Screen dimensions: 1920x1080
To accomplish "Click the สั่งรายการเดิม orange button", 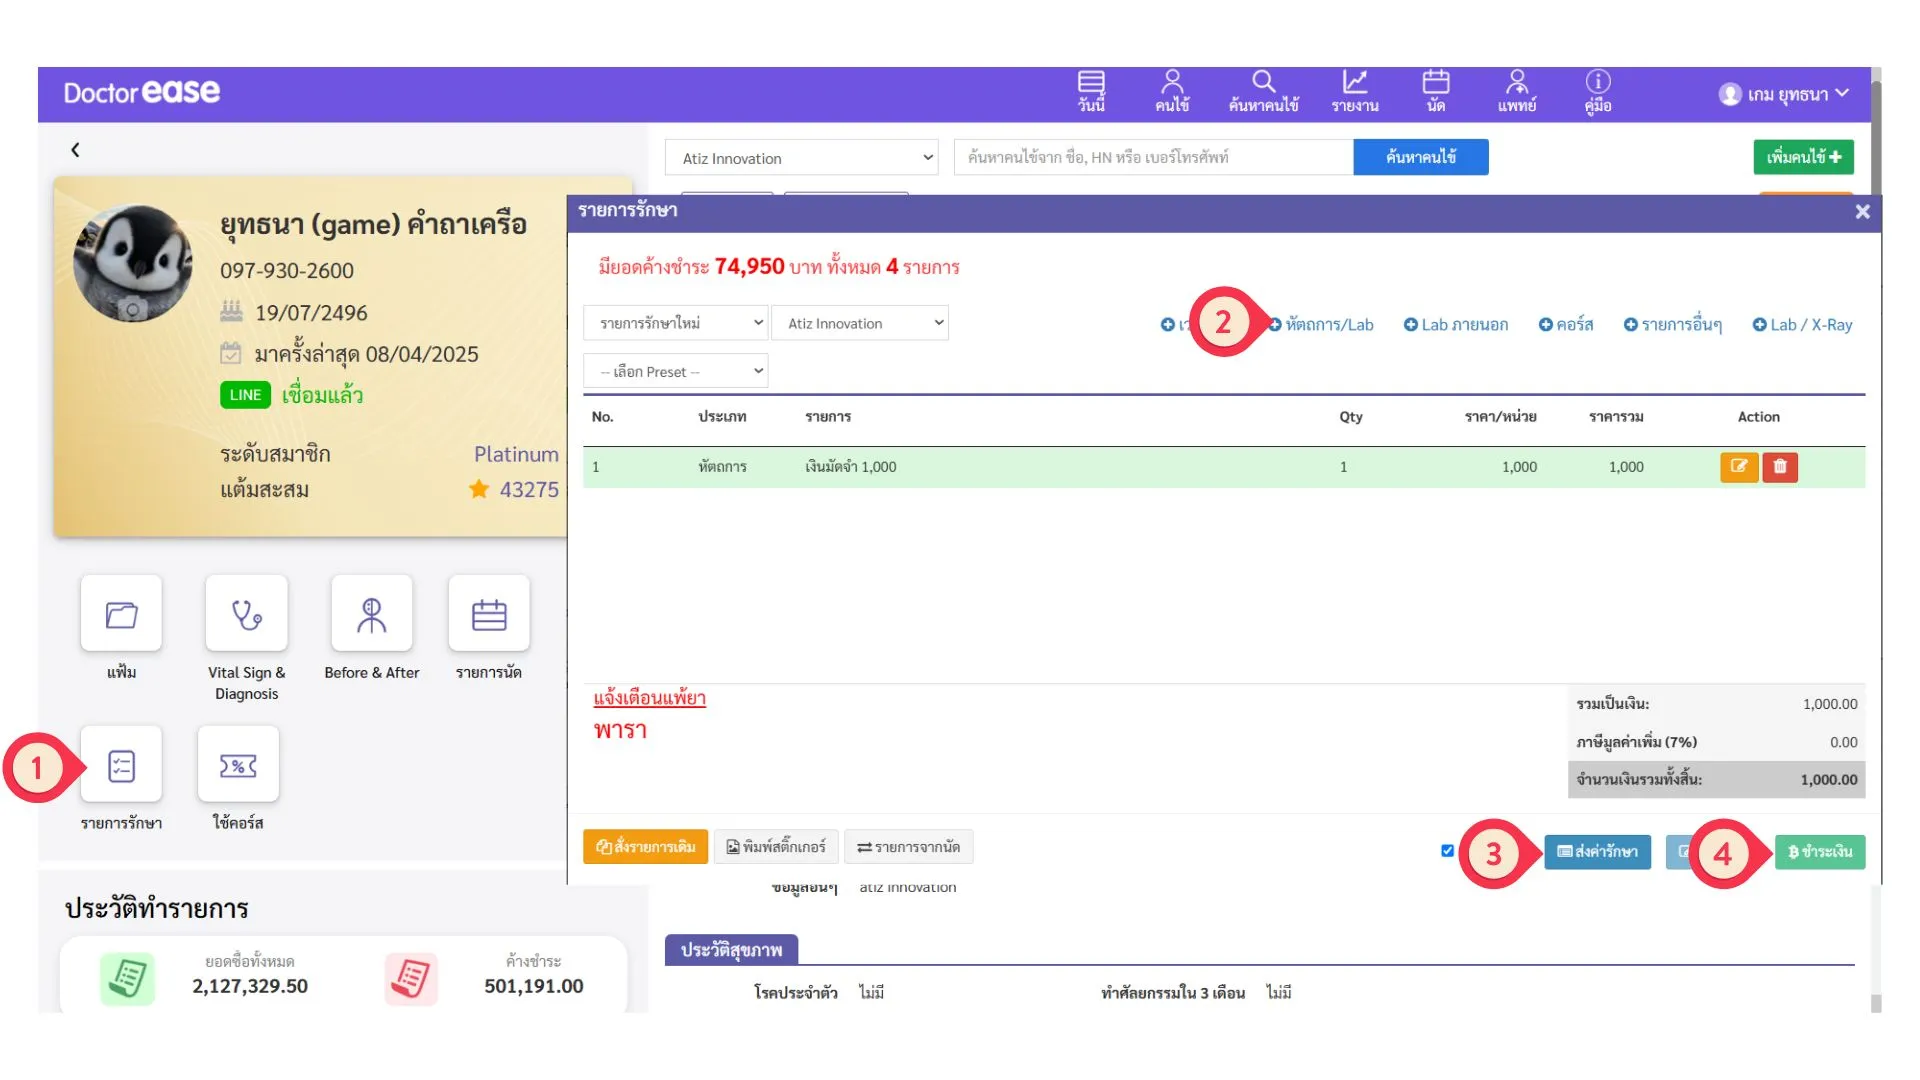I will pyautogui.click(x=645, y=847).
